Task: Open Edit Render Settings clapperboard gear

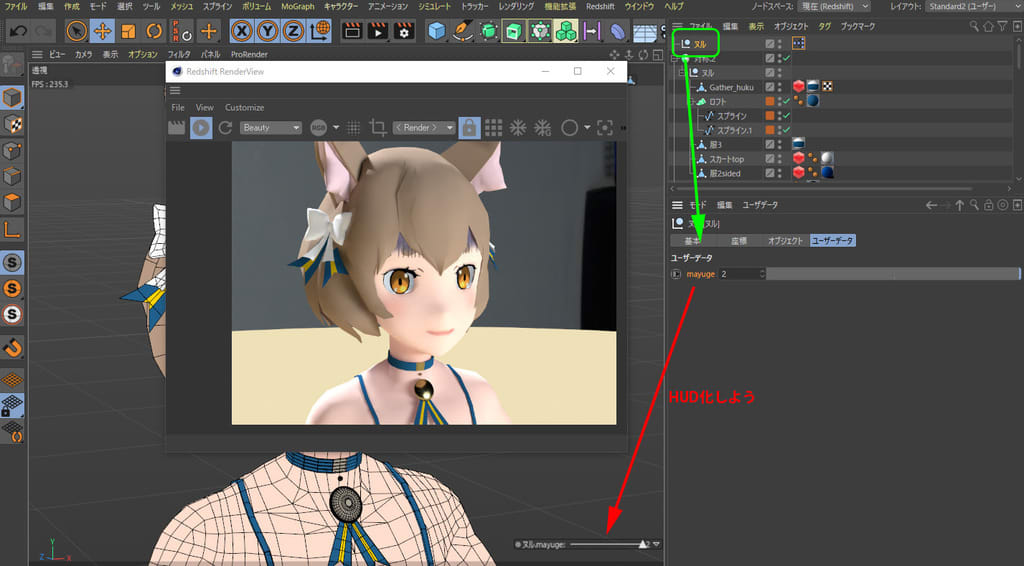Action: pos(404,31)
